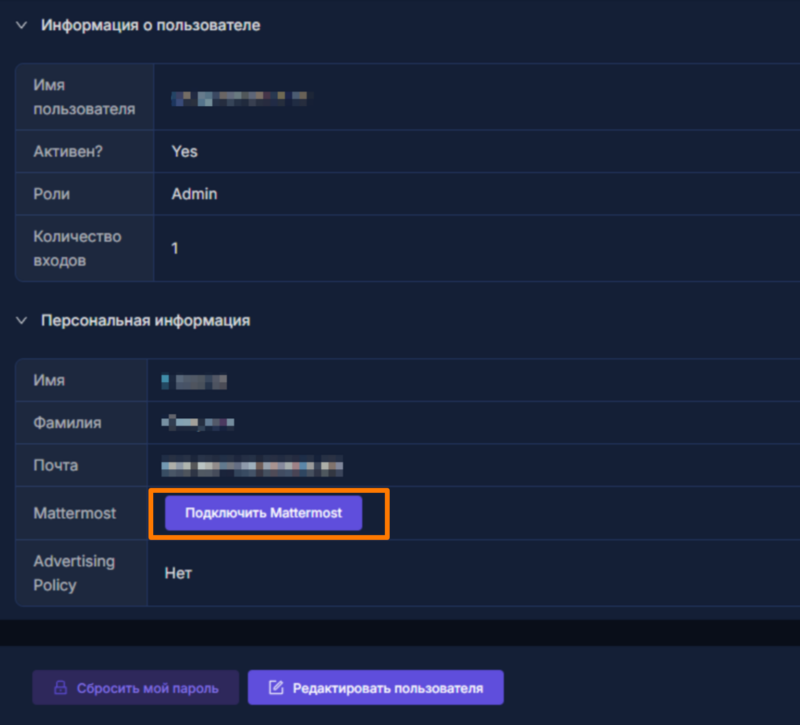Click the 'Роли' label
Viewport: 800px width, 725px height.
click(x=52, y=194)
